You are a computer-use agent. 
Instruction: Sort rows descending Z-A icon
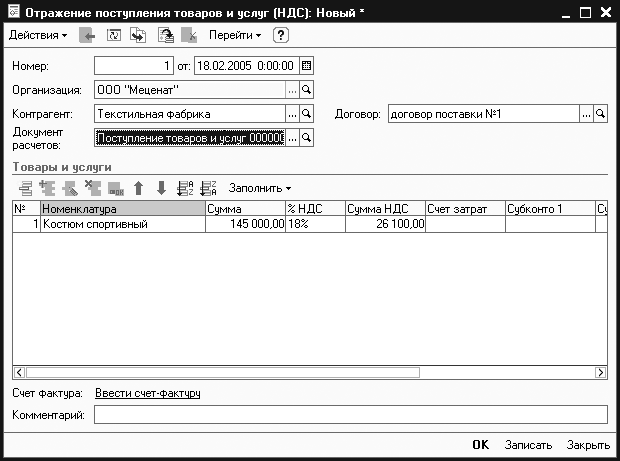click(x=208, y=188)
